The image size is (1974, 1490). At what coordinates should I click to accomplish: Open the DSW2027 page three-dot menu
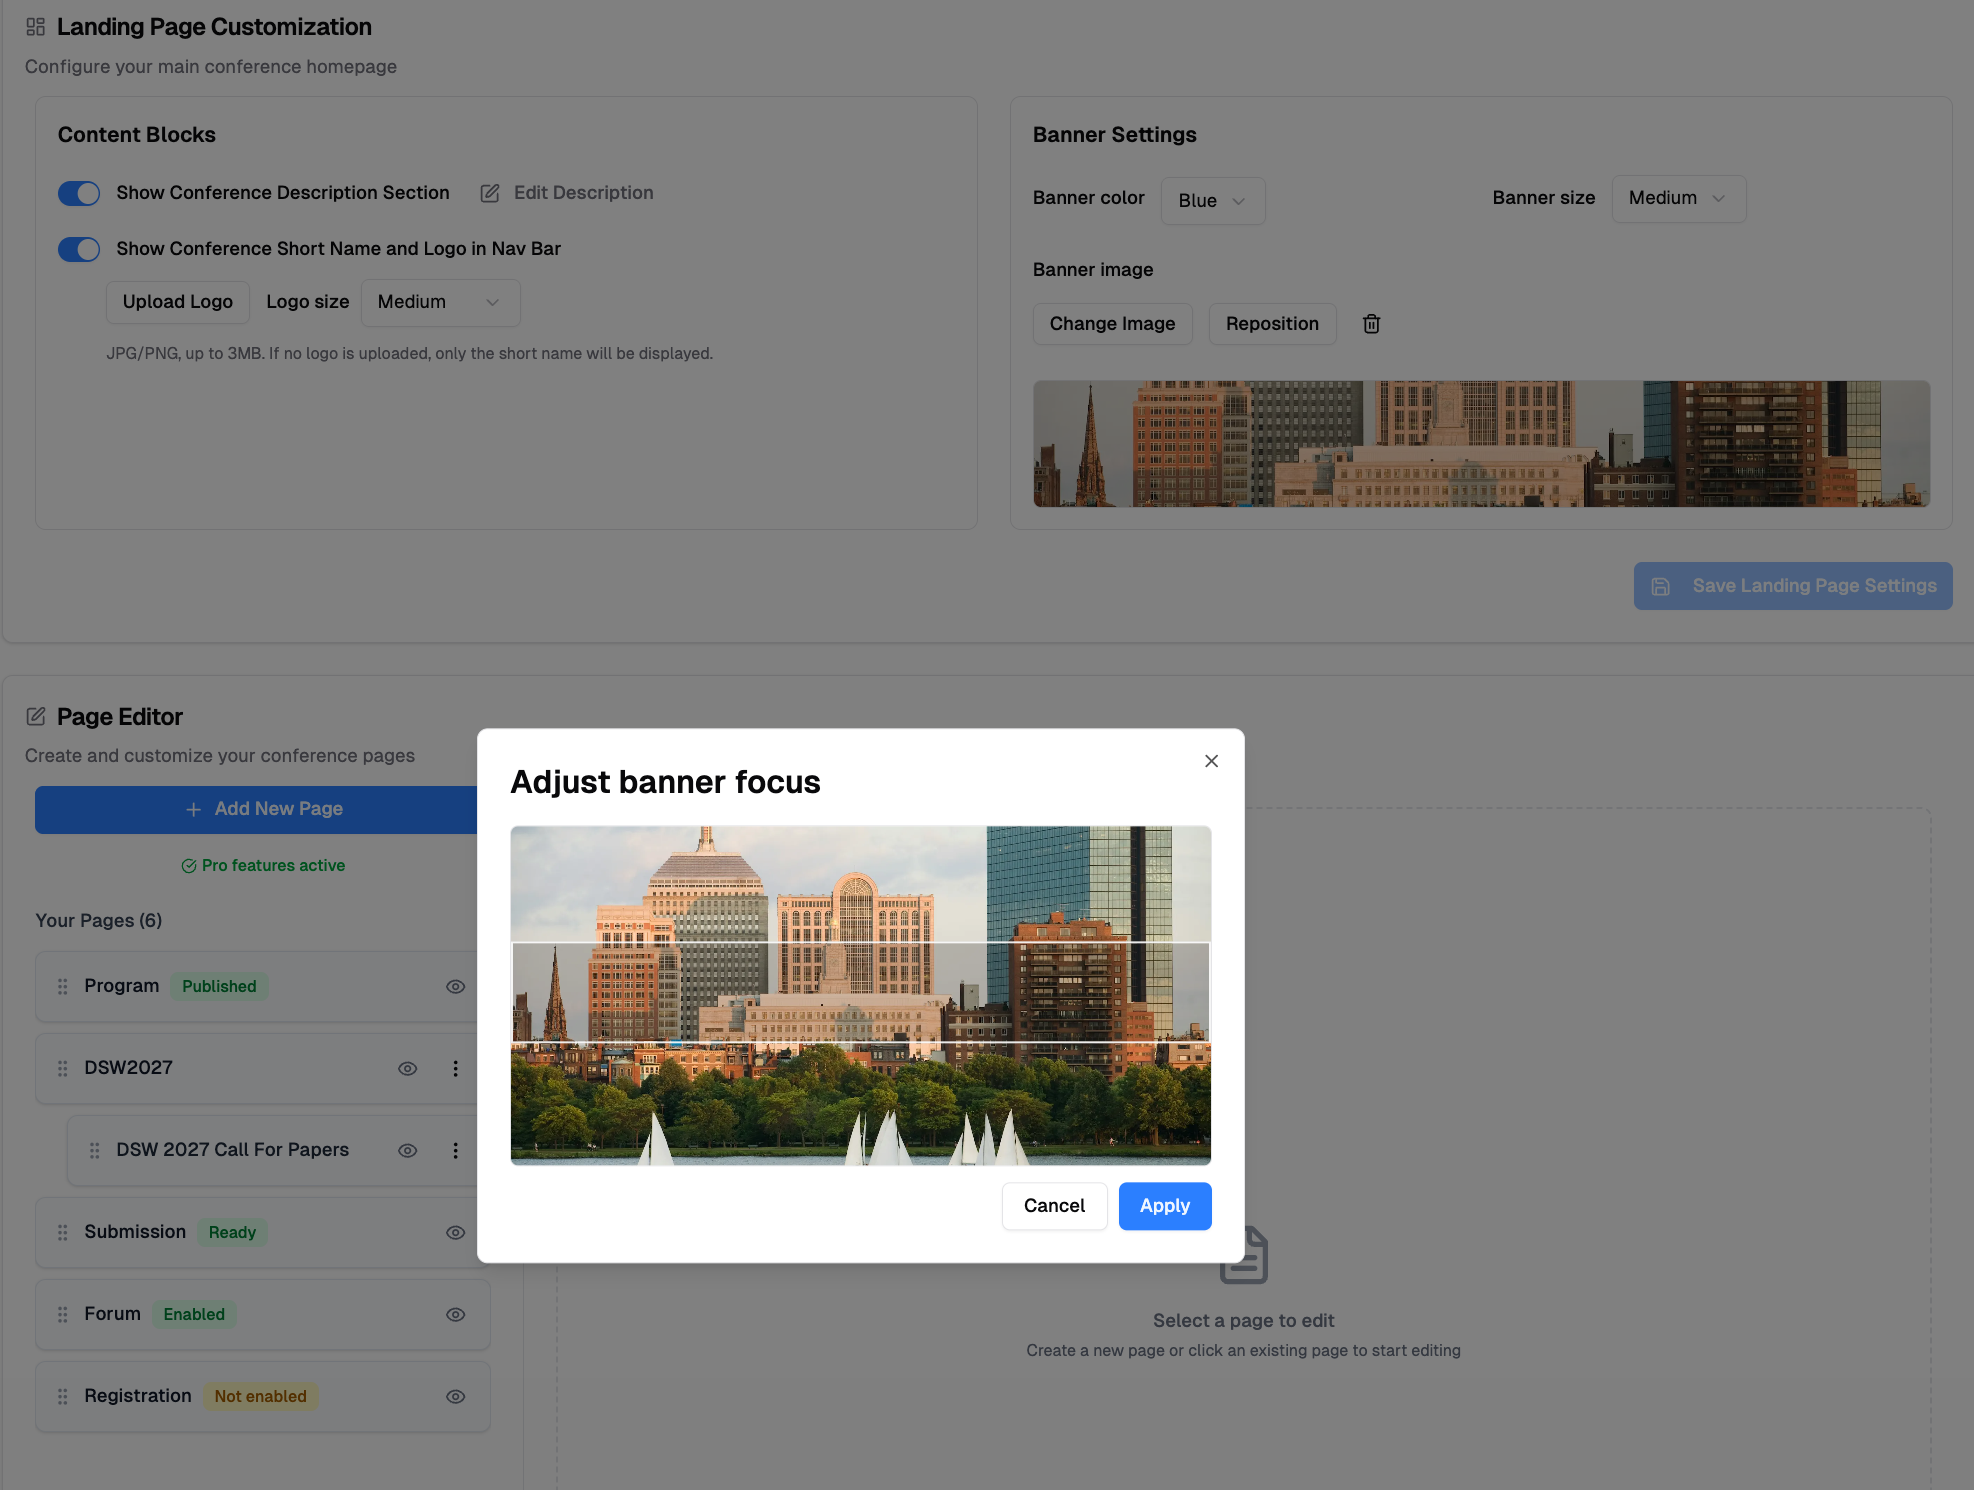[455, 1068]
